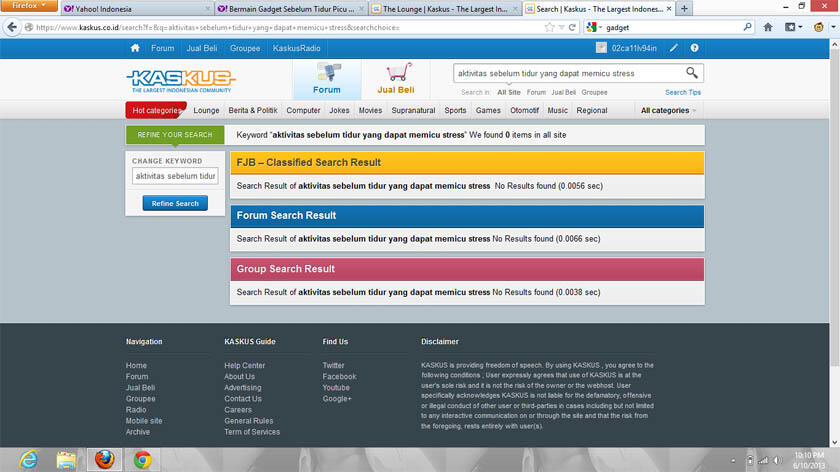Open Term of Services footer link
Screen dimensions: 840x472
pos(252,432)
